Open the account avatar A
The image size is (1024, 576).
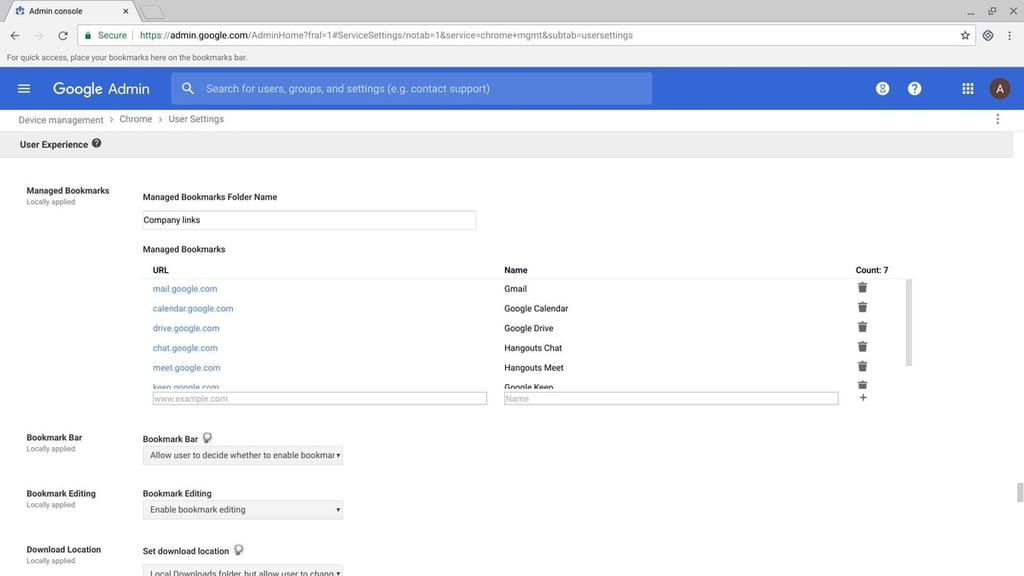pos(999,88)
